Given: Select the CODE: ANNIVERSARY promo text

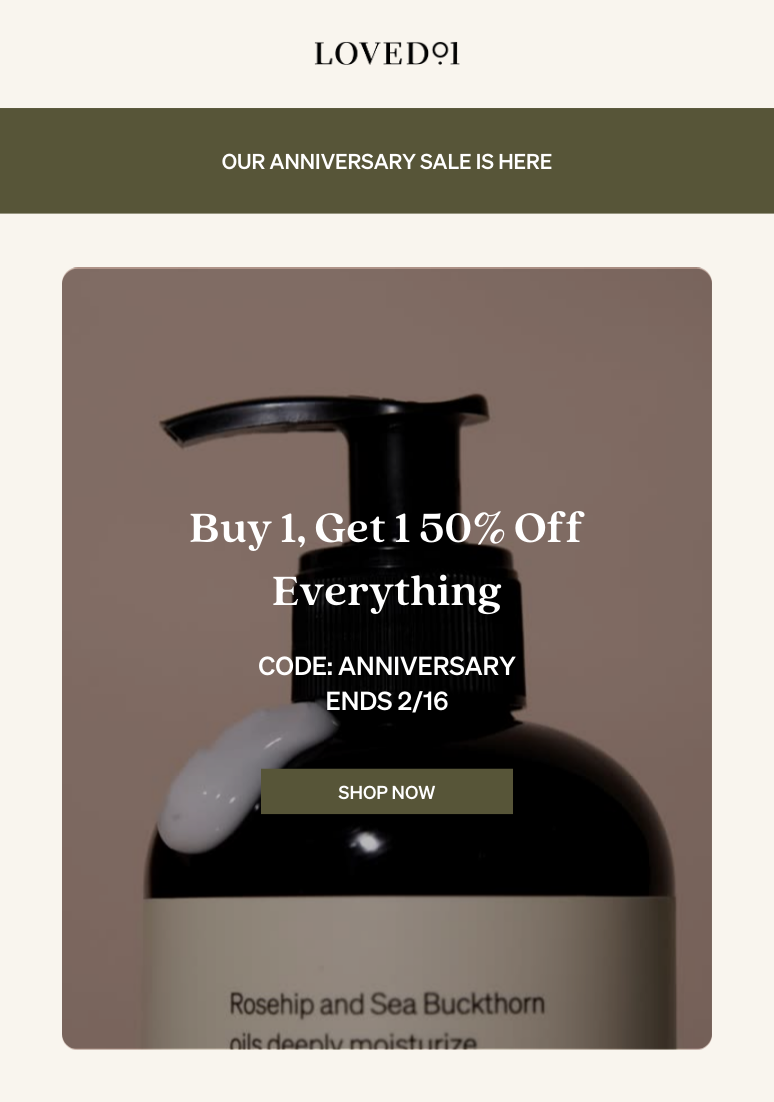Looking at the screenshot, I should point(387,666).
